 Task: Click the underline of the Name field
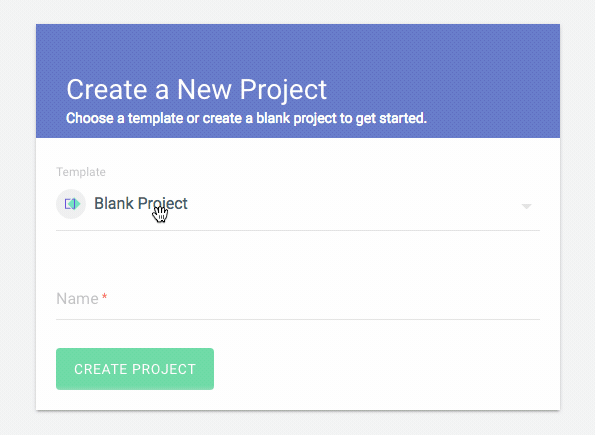(x=298, y=319)
